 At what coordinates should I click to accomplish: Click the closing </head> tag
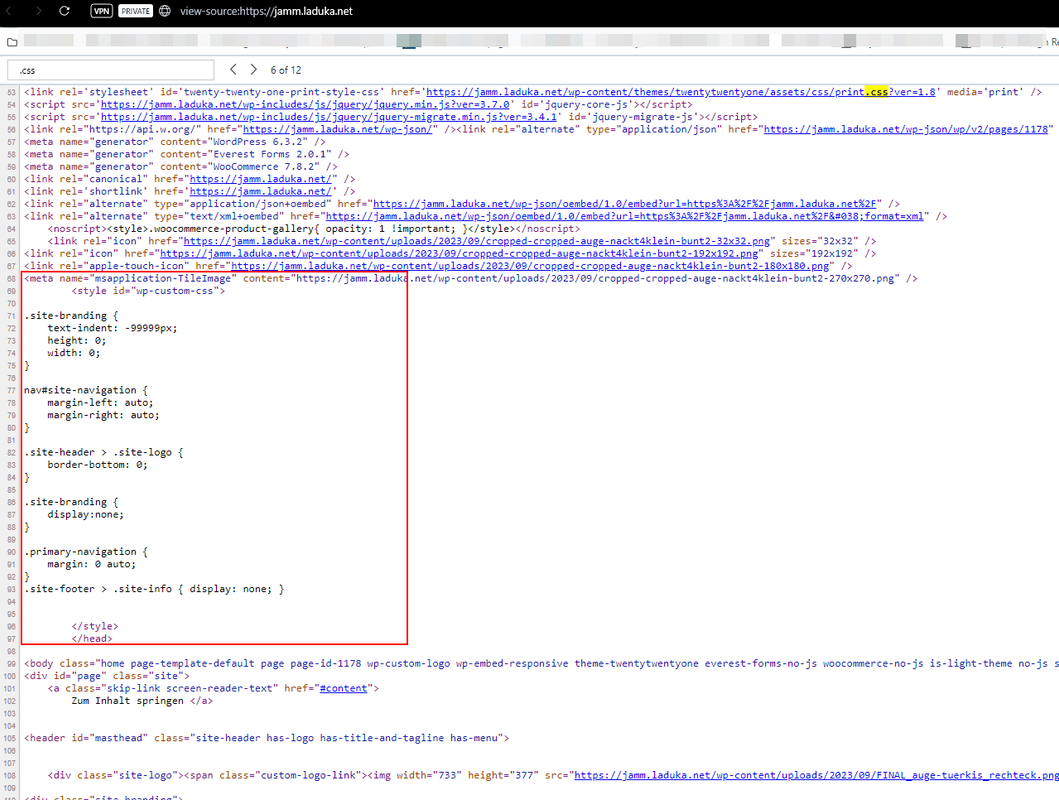coord(92,639)
